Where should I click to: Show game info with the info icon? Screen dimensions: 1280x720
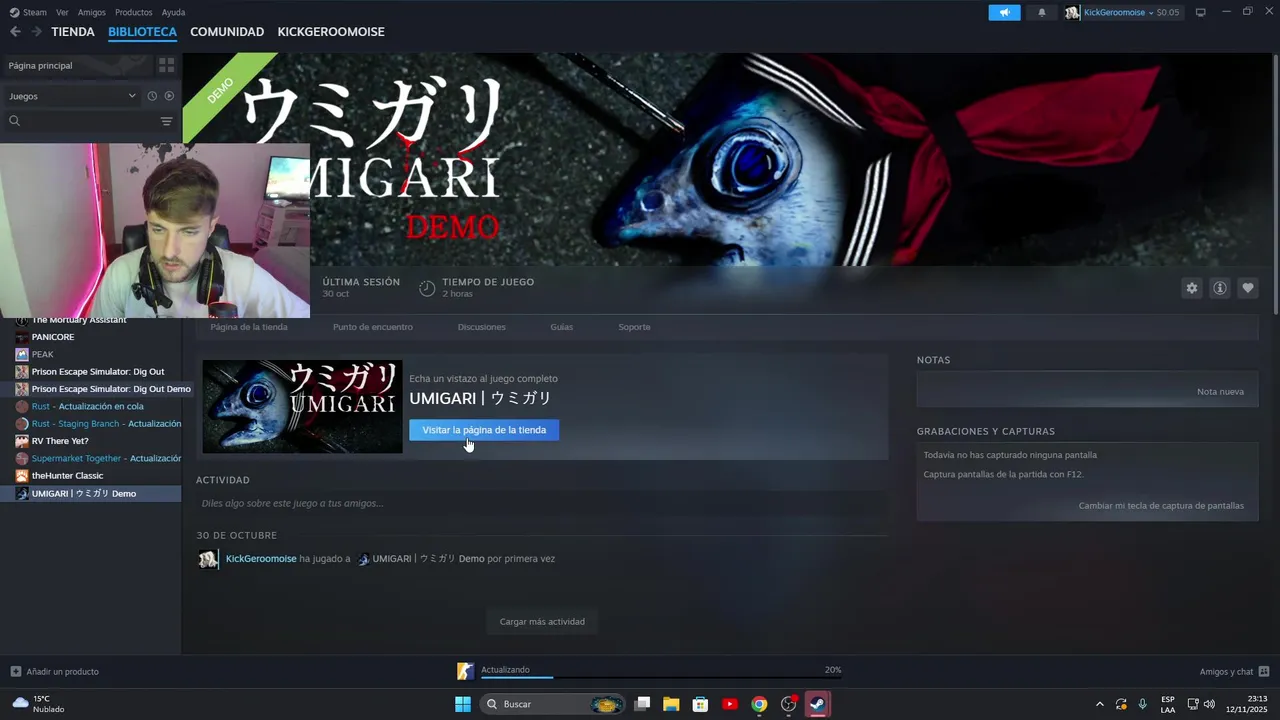[1219, 288]
